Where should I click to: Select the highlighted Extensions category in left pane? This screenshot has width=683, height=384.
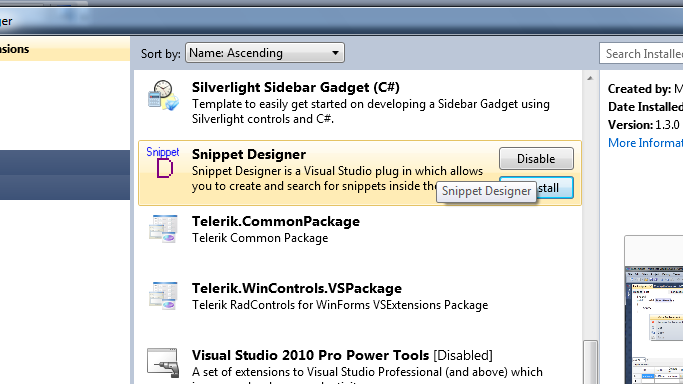(x=65, y=49)
